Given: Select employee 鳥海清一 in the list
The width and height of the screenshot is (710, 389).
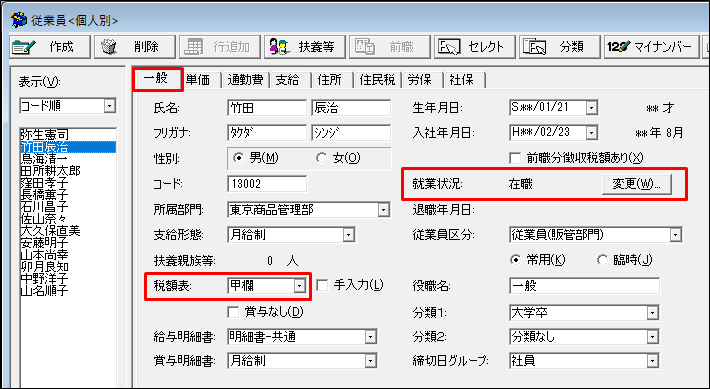Looking at the screenshot, I should 68,158.
